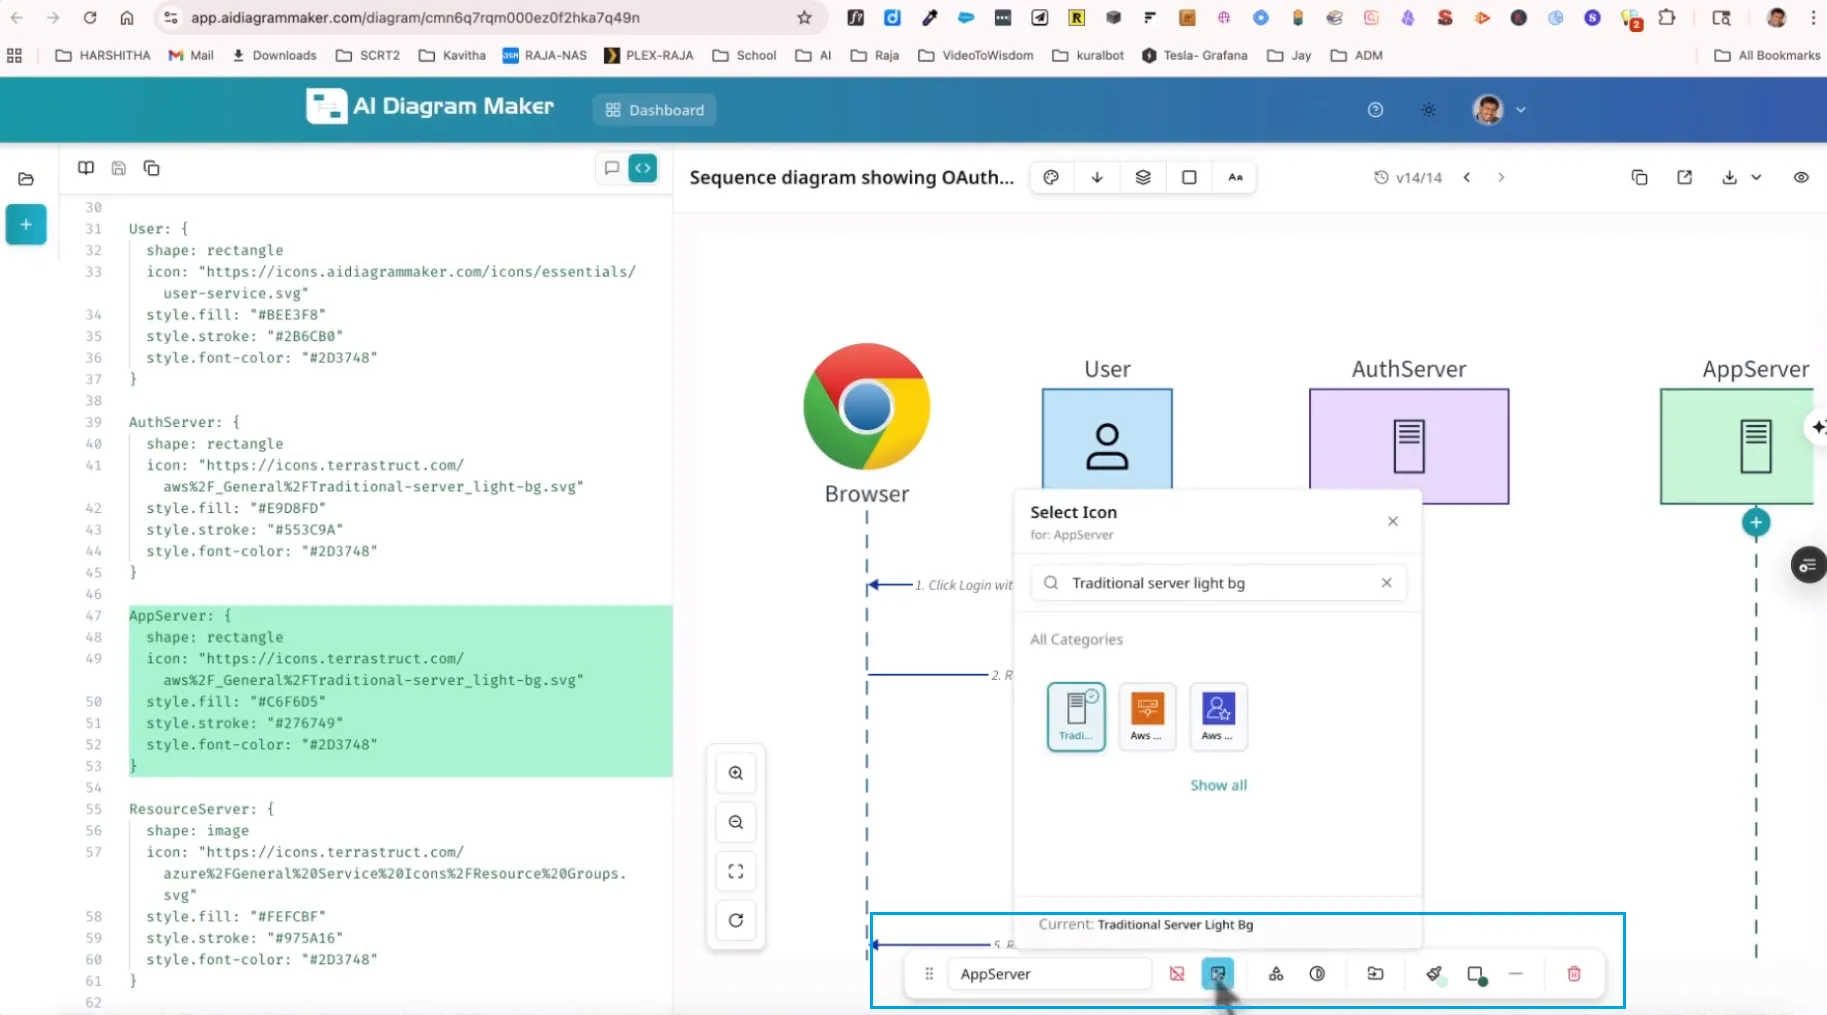
Task: Navigate to next version with right chevron
Action: click(1501, 177)
